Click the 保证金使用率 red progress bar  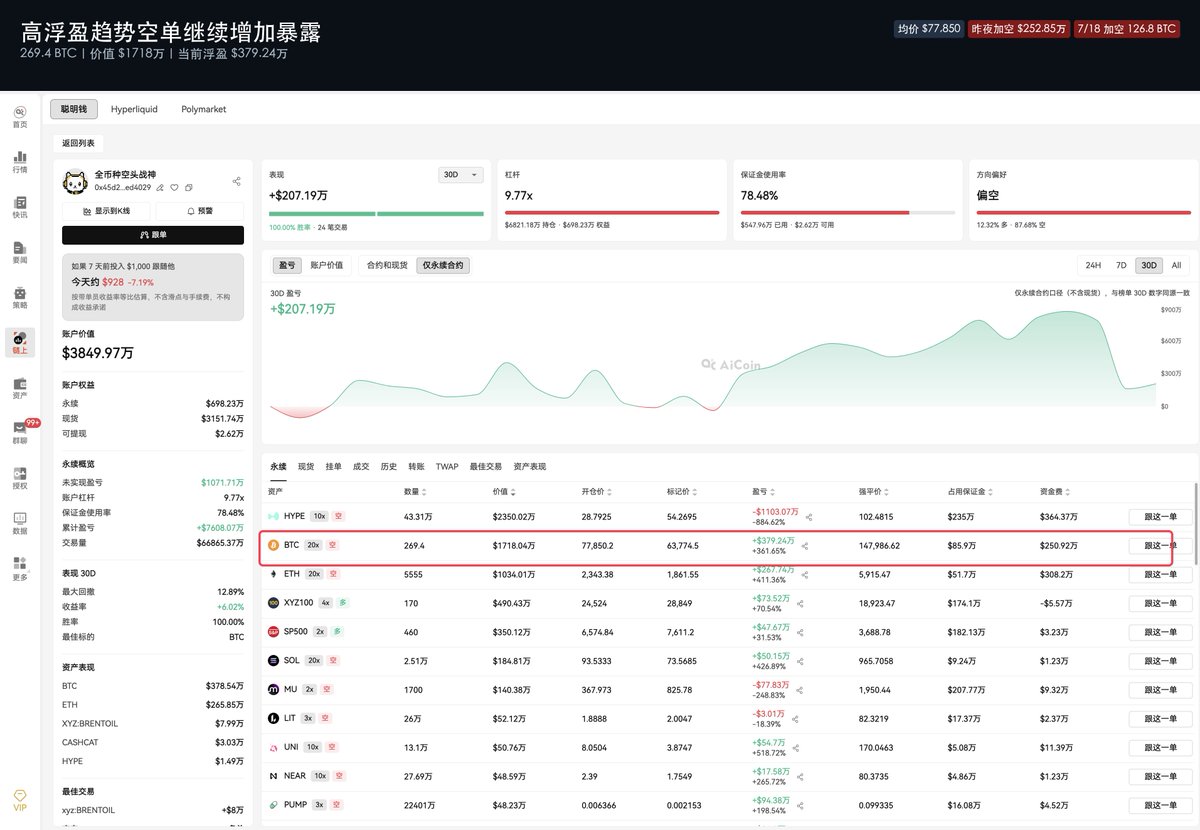click(823, 213)
